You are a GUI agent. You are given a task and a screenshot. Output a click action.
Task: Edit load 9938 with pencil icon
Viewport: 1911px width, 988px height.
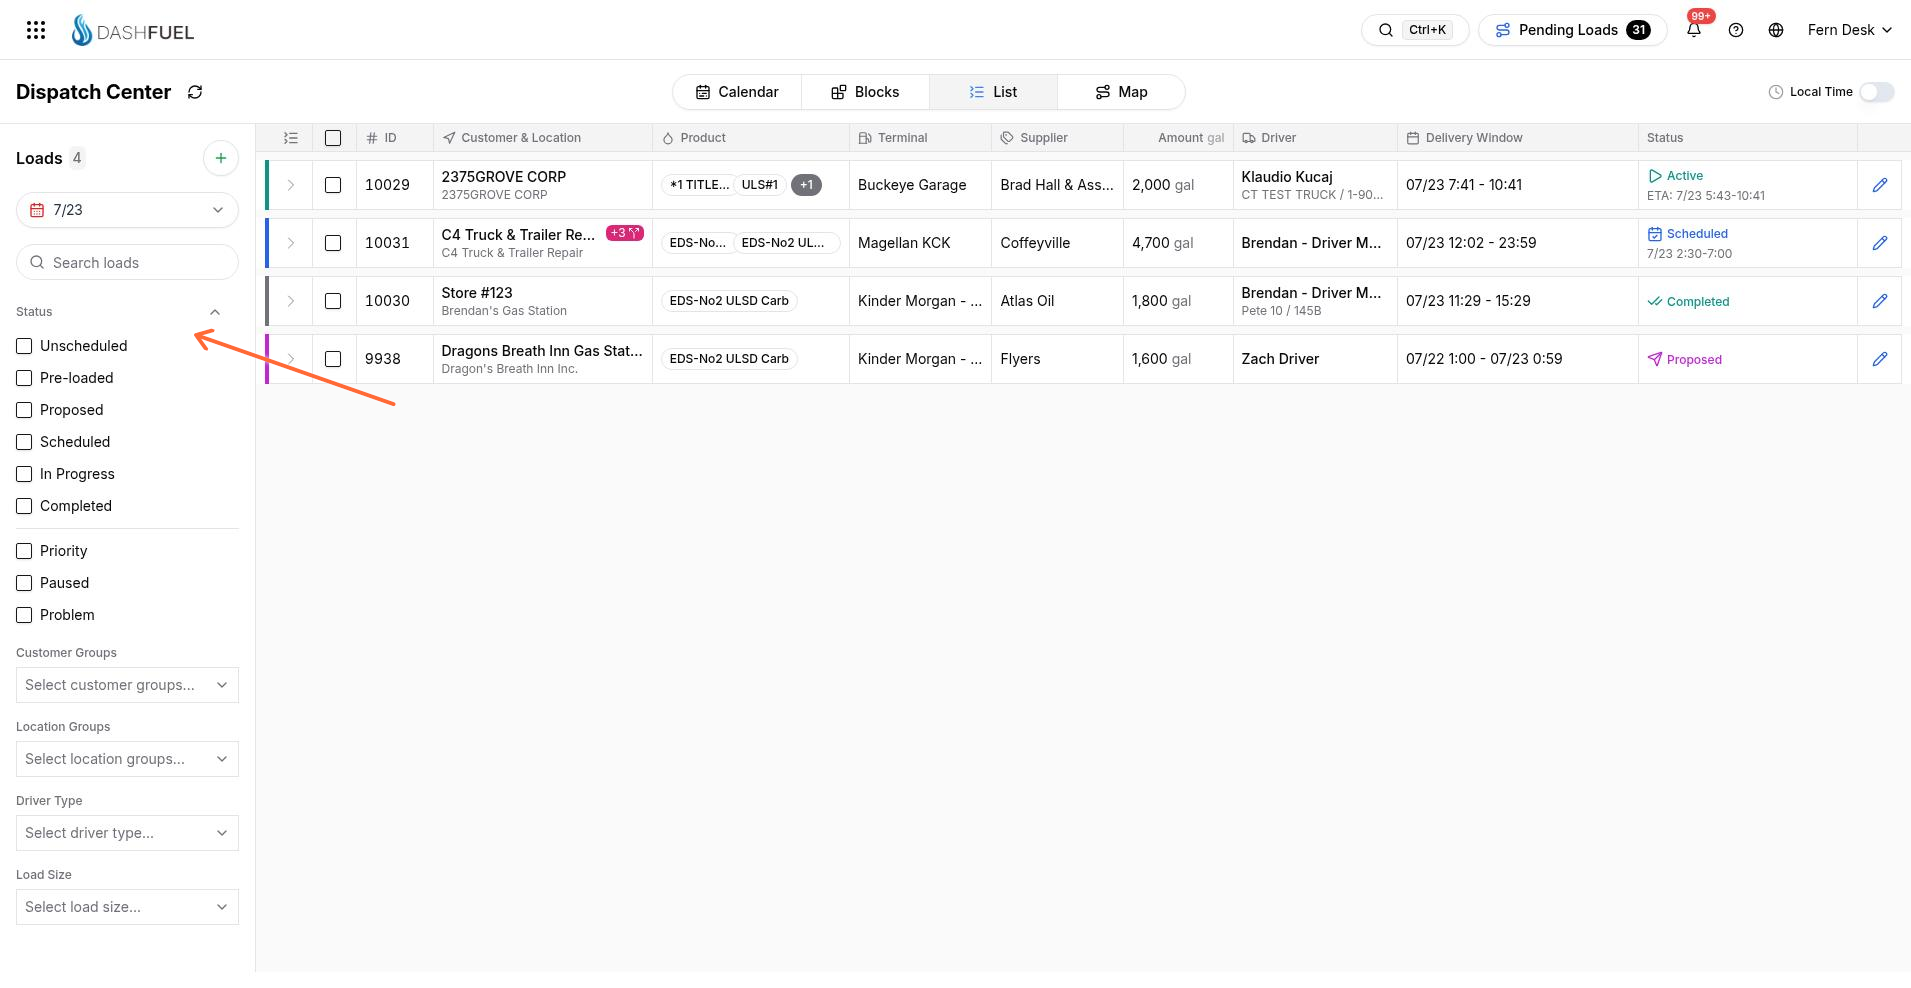click(x=1880, y=359)
